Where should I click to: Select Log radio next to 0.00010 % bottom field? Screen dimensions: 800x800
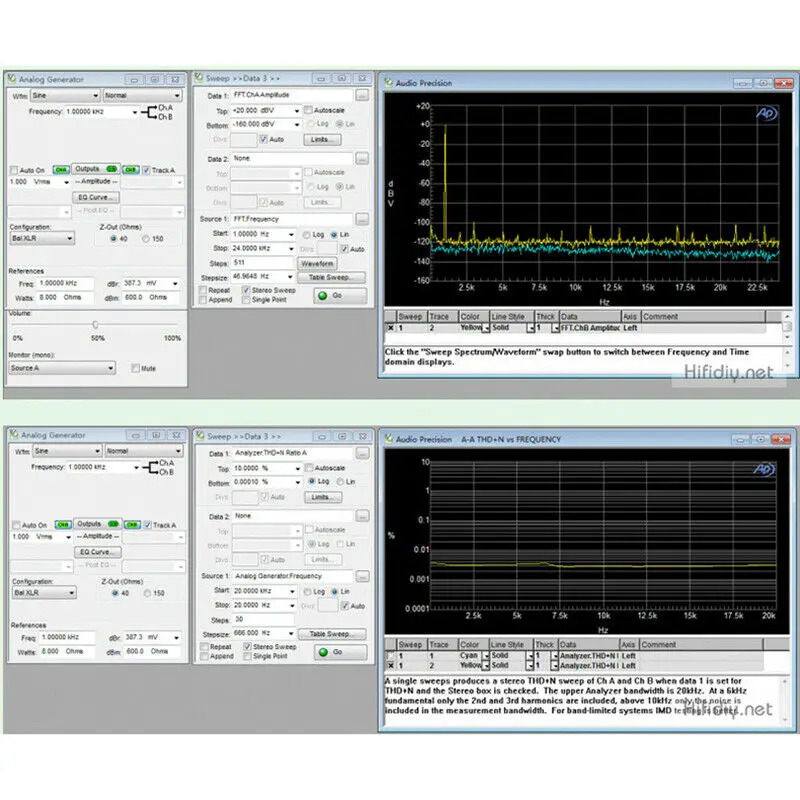coord(311,481)
